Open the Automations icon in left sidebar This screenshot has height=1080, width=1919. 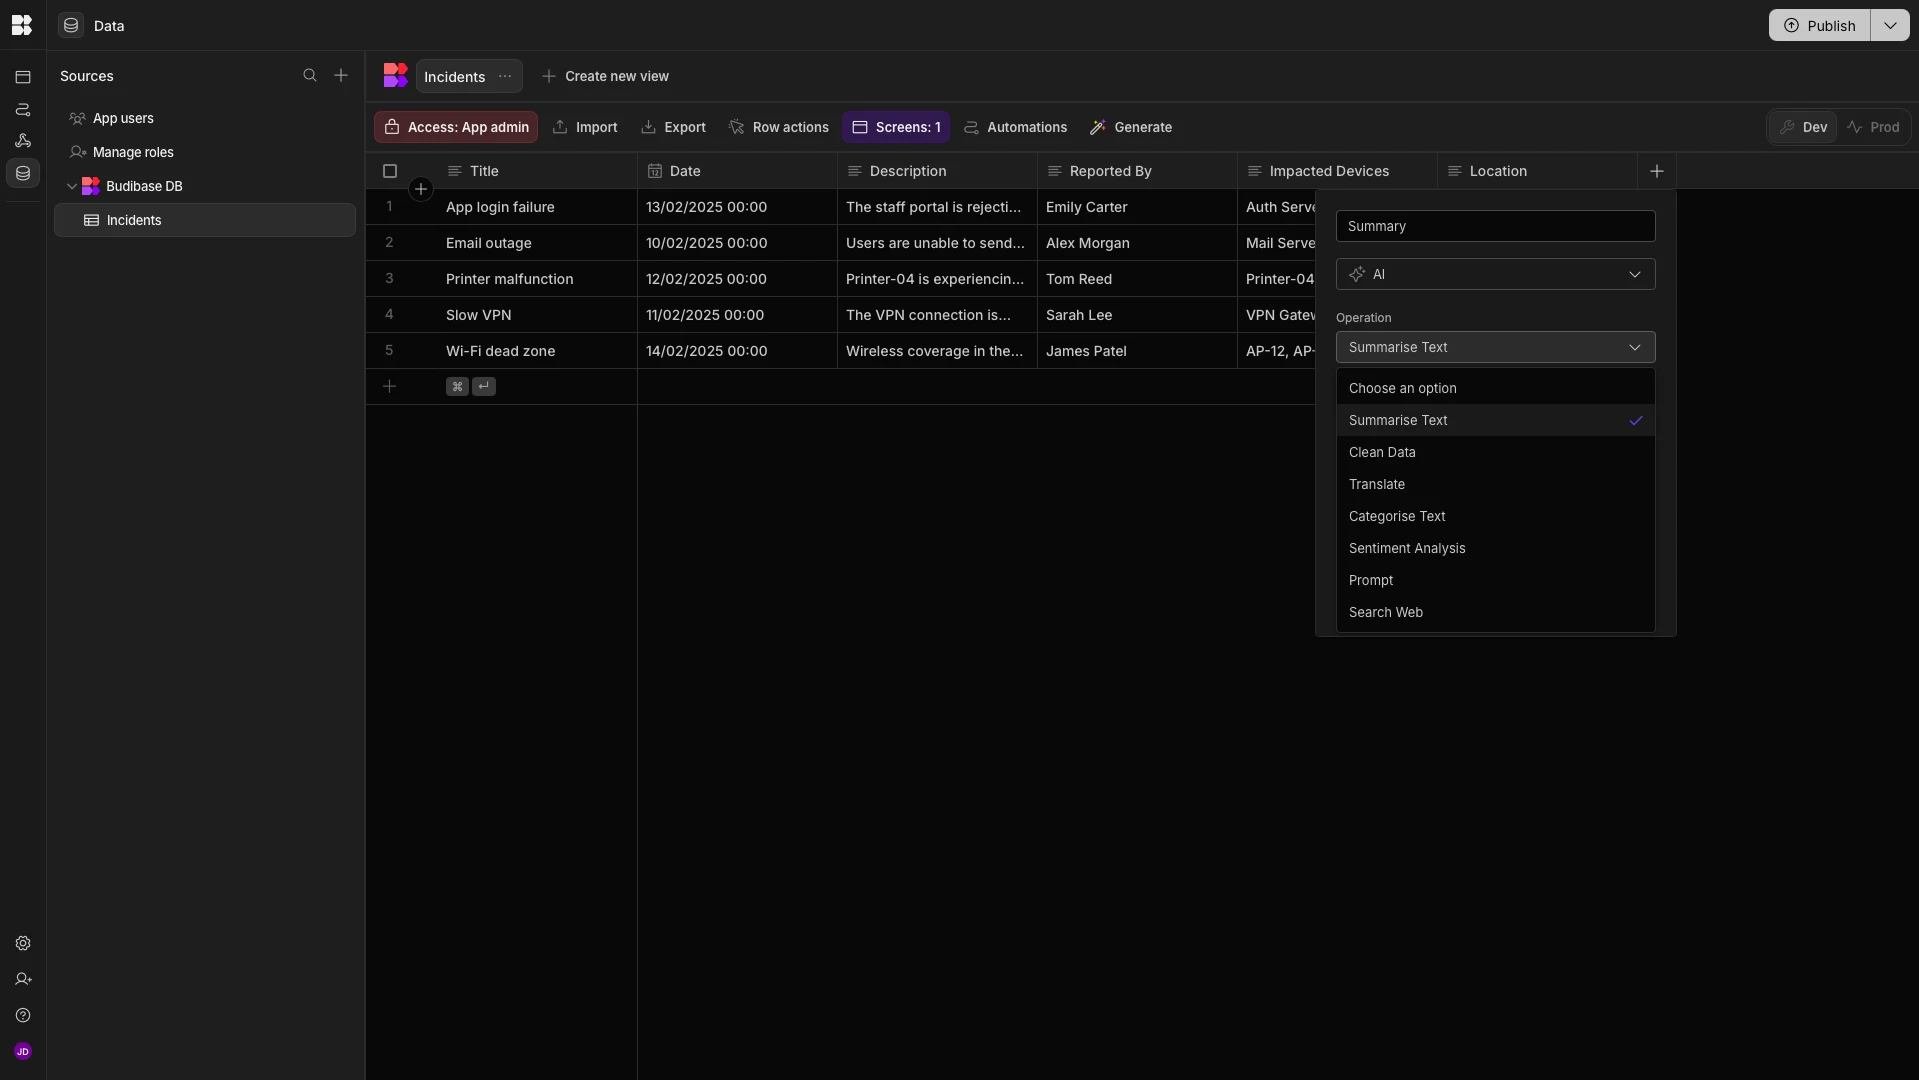(23, 109)
